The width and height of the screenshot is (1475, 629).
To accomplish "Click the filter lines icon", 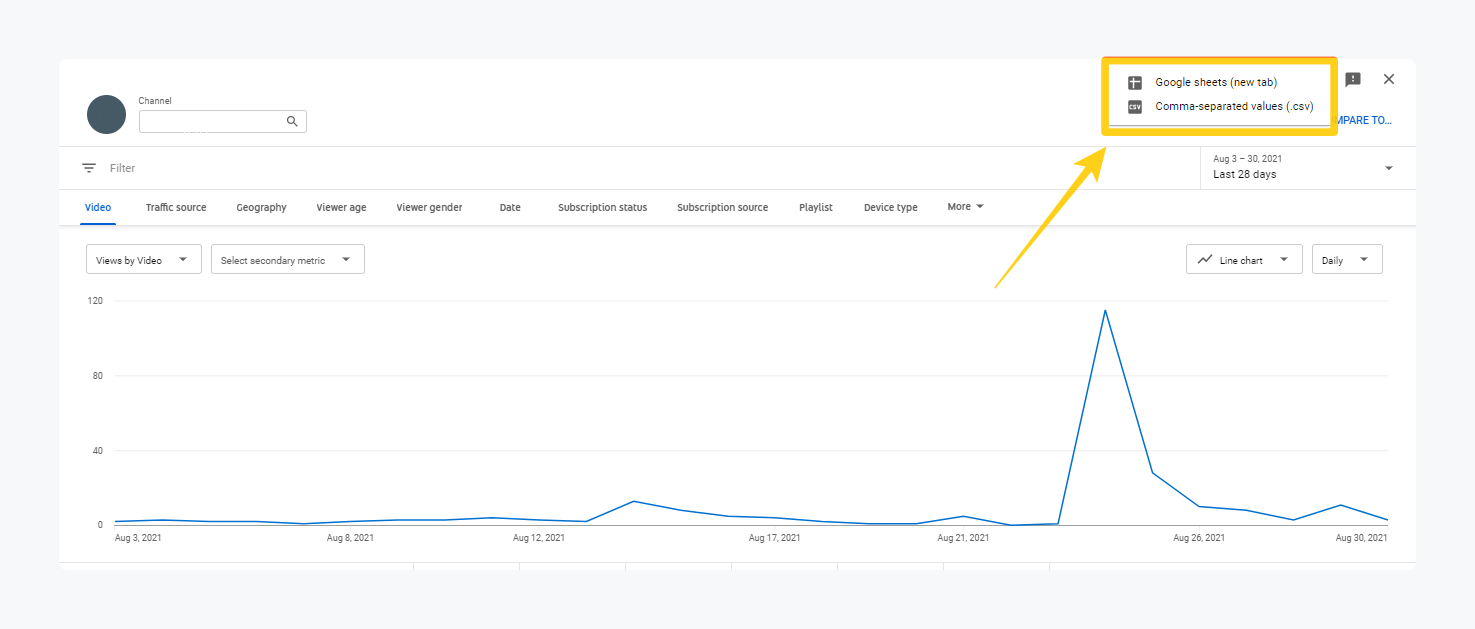I will click(89, 168).
